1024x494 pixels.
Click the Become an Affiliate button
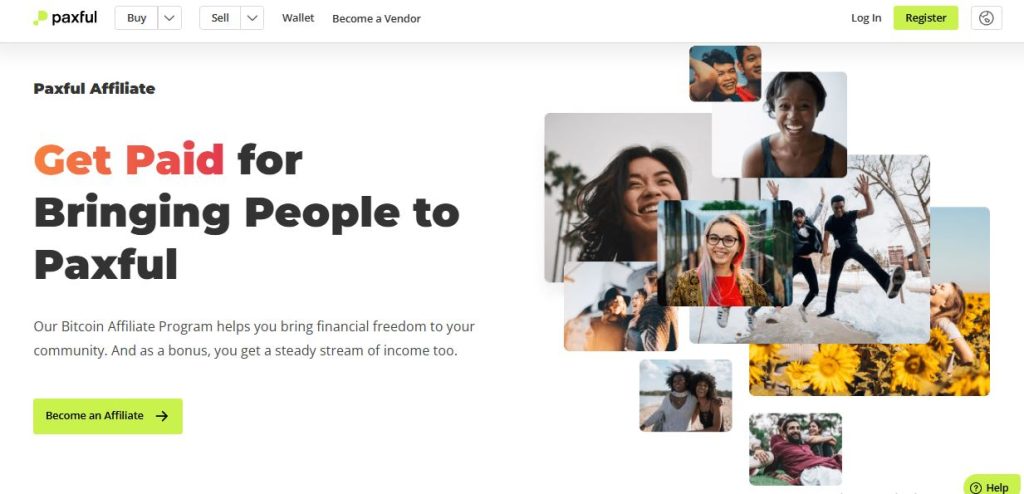pos(108,416)
